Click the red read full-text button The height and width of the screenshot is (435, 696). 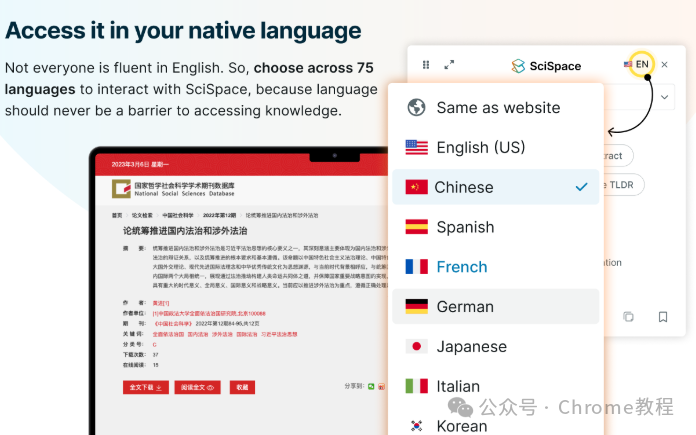197,387
